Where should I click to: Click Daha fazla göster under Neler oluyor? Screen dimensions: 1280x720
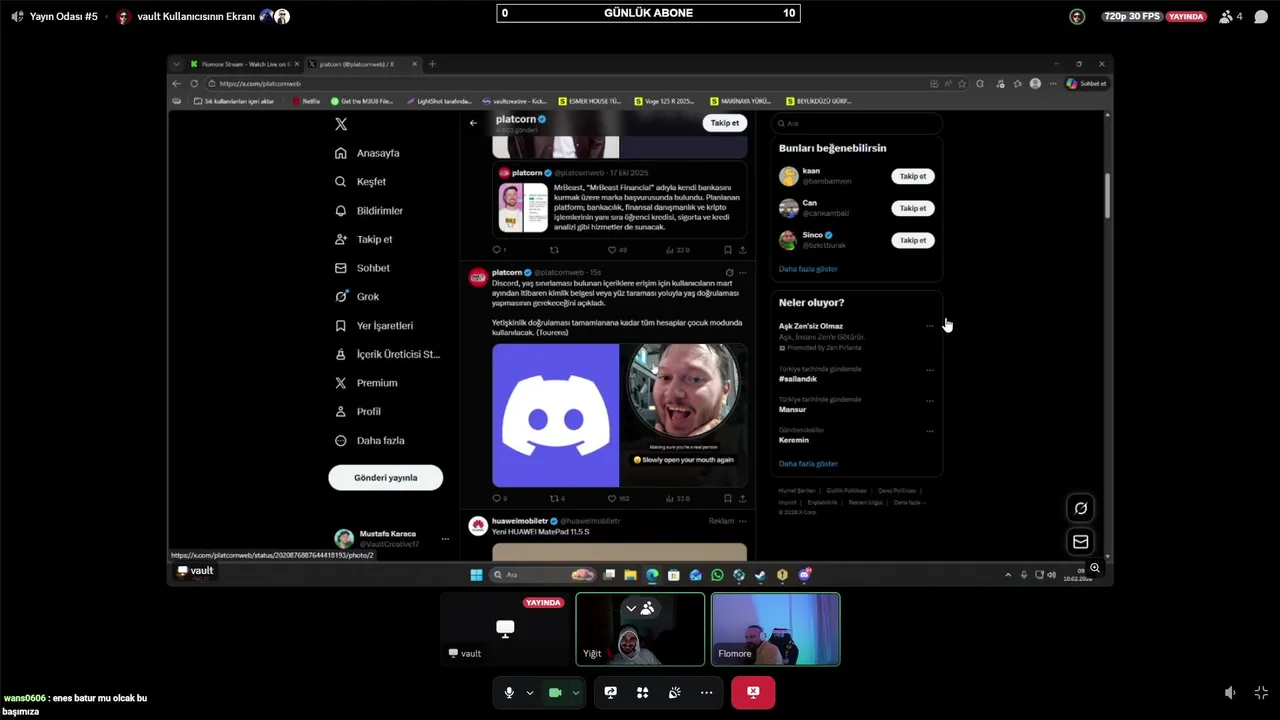coord(808,464)
